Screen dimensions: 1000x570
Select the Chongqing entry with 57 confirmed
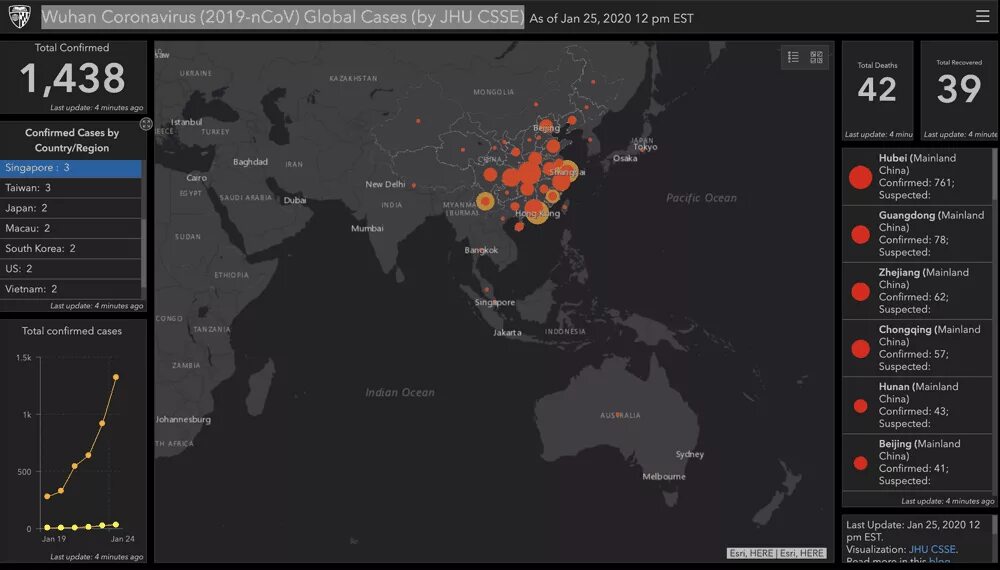click(x=917, y=347)
